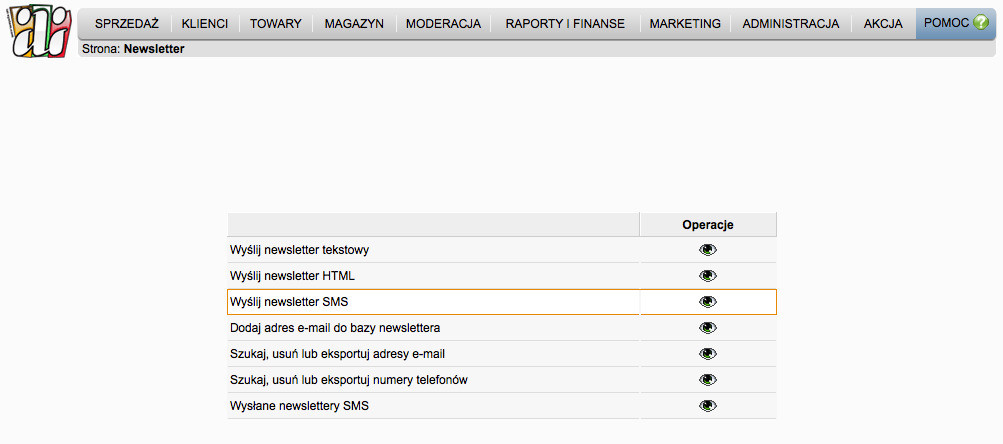Open the RAPORTY I FINANSE menu
Viewport: 1003px width, 444px height.
(x=565, y=24)
